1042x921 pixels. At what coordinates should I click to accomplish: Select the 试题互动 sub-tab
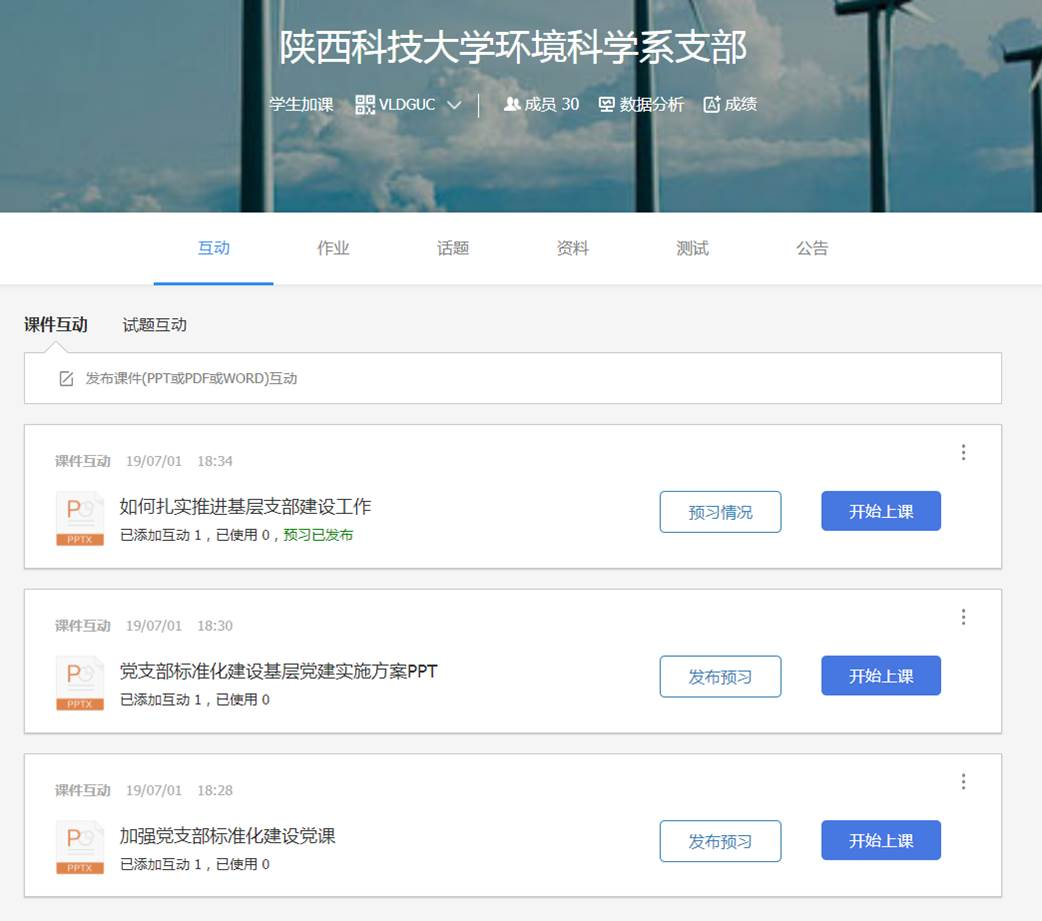(x=154, y=325)
